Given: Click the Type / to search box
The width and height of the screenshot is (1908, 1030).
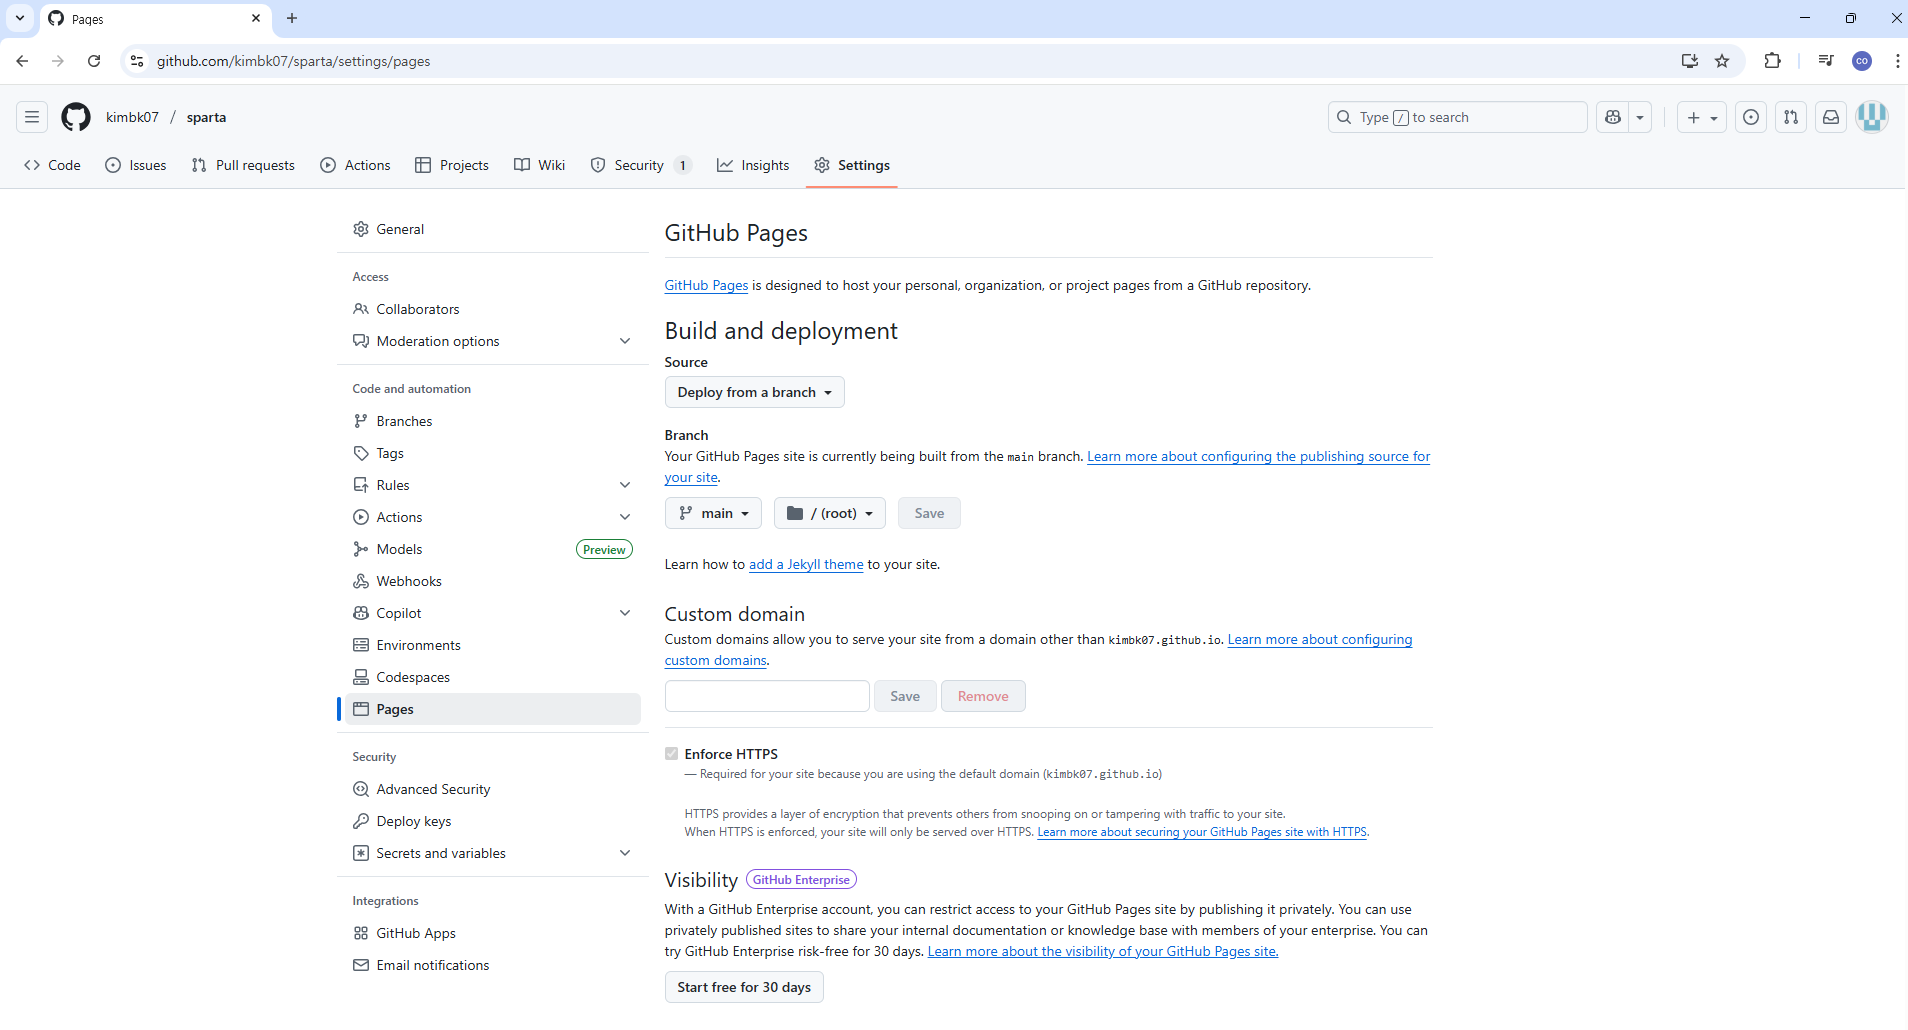Looking at the screenshot, I should 1458,117.
